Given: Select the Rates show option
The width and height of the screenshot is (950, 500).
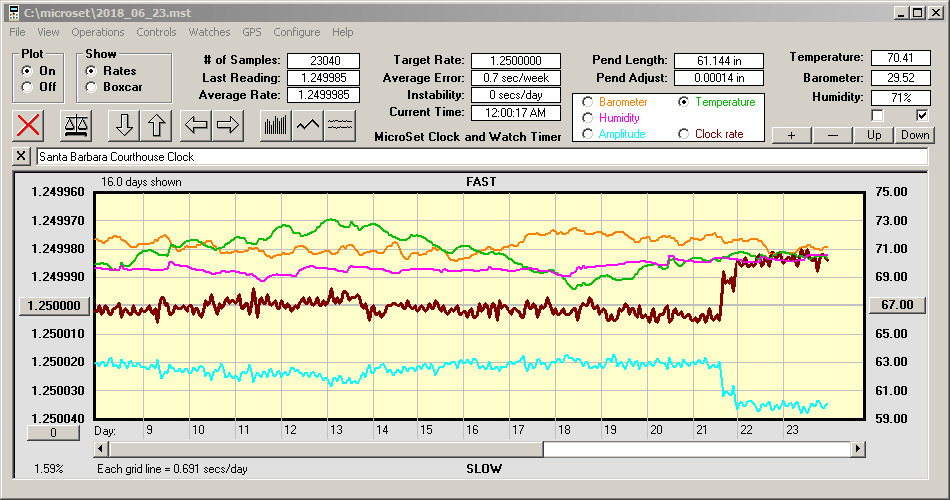Looking at the screenshot, I should [x=91, y=71].
